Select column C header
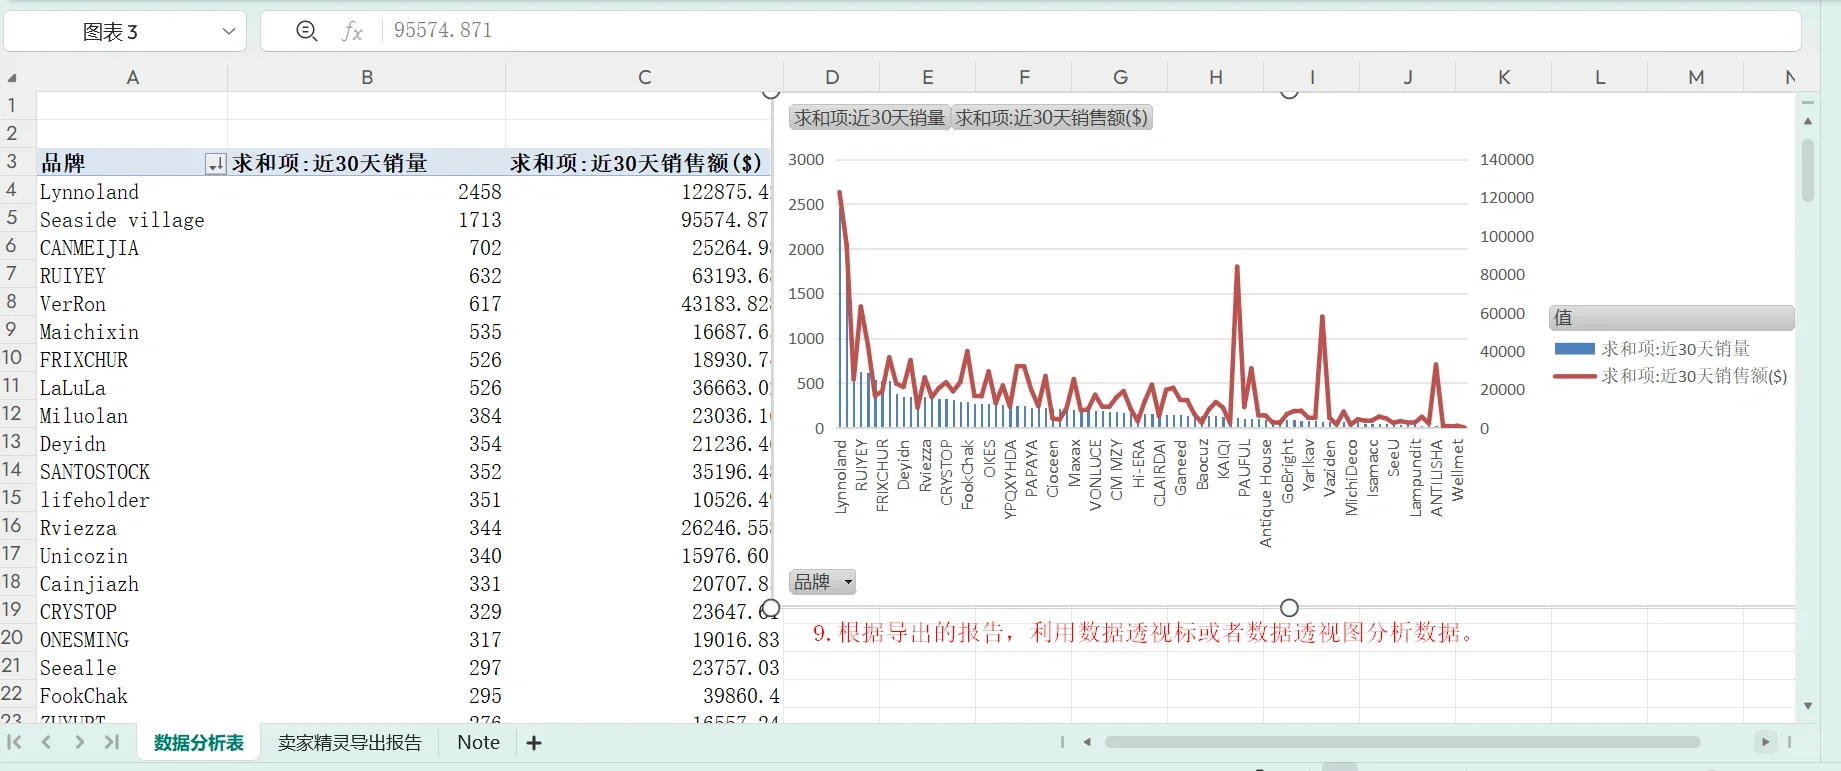 click(x=644, y=77)
